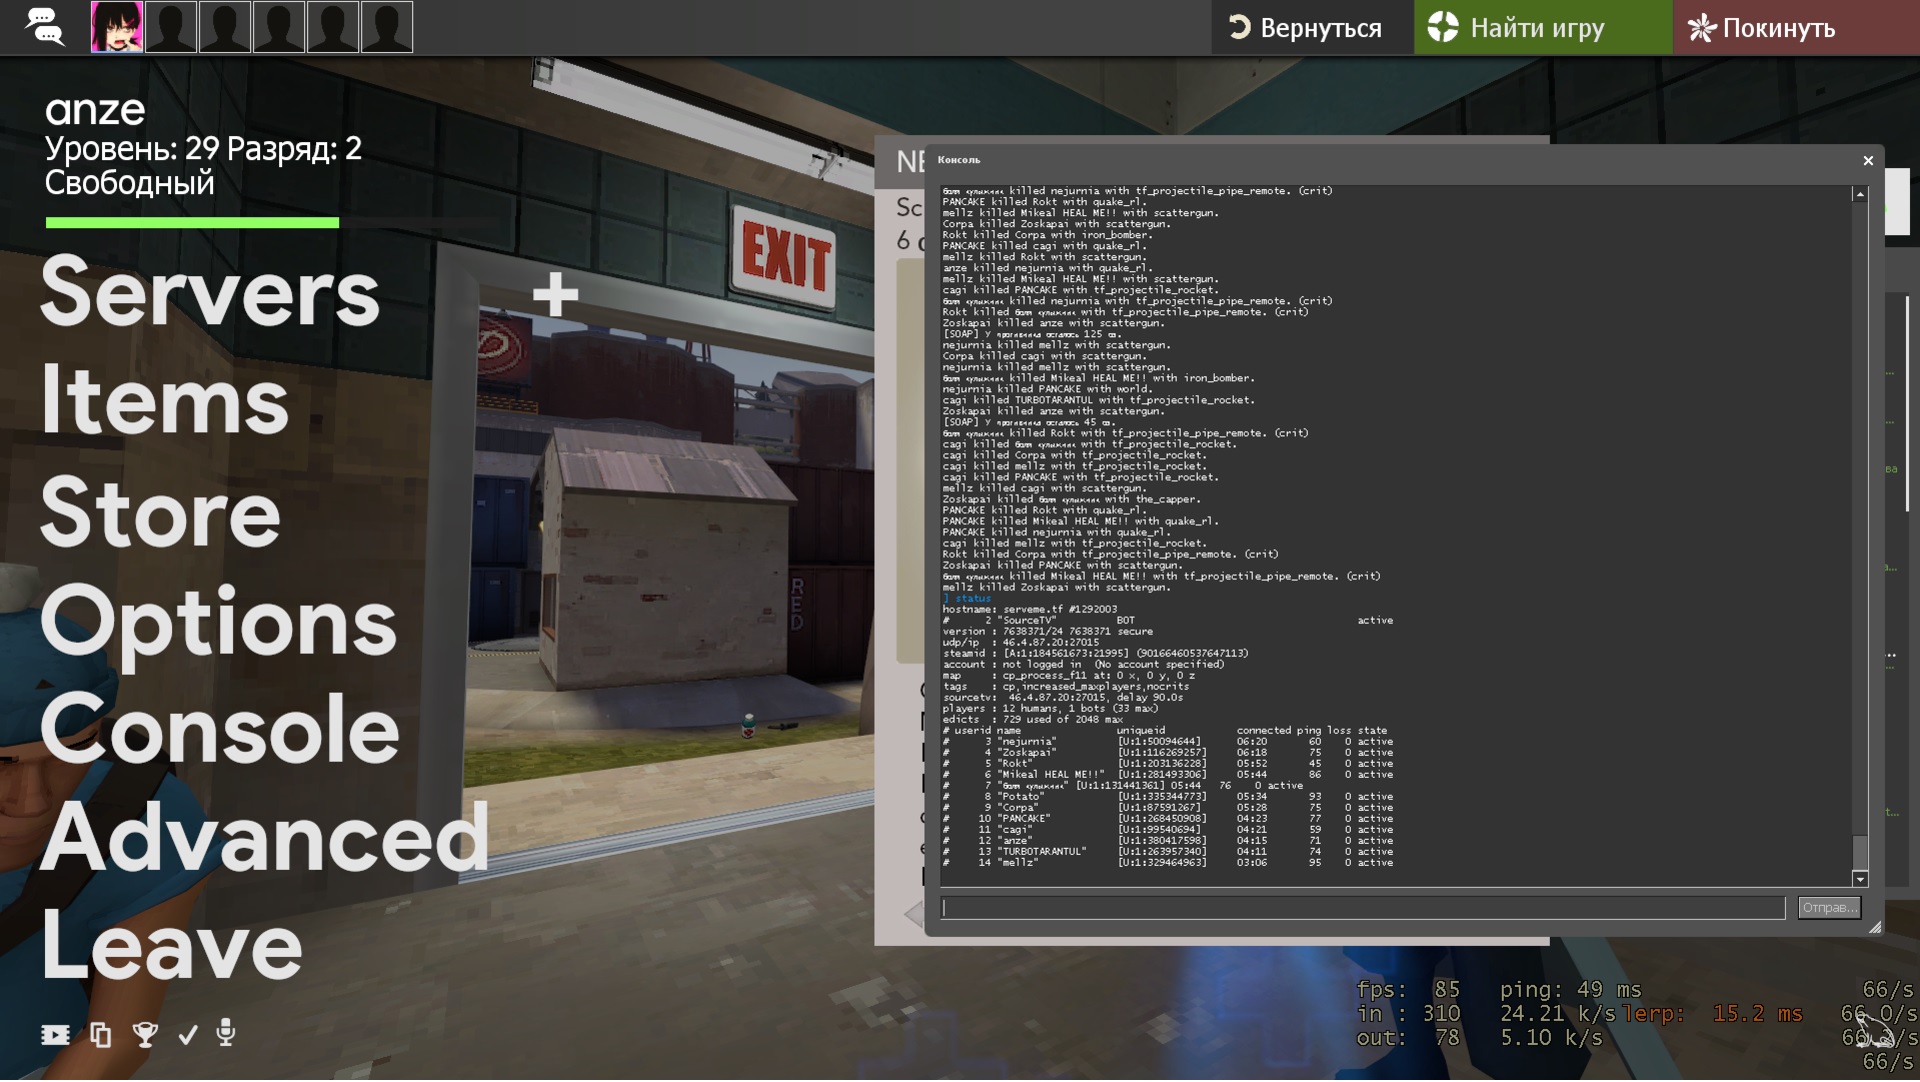
Task: Focus the console command input field
Action: (x=1363, y=908)
